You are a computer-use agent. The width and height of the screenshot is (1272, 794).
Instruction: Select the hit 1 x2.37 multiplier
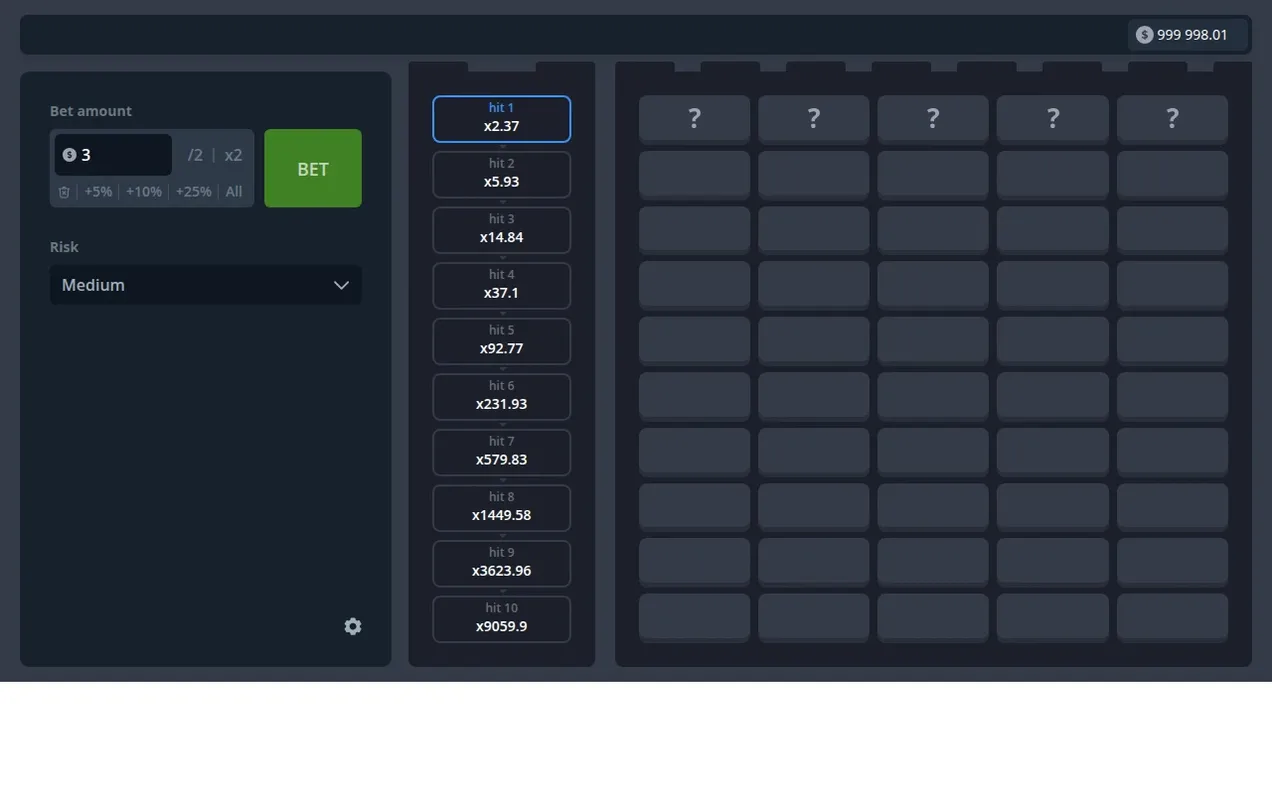click(x=502, y=119)
